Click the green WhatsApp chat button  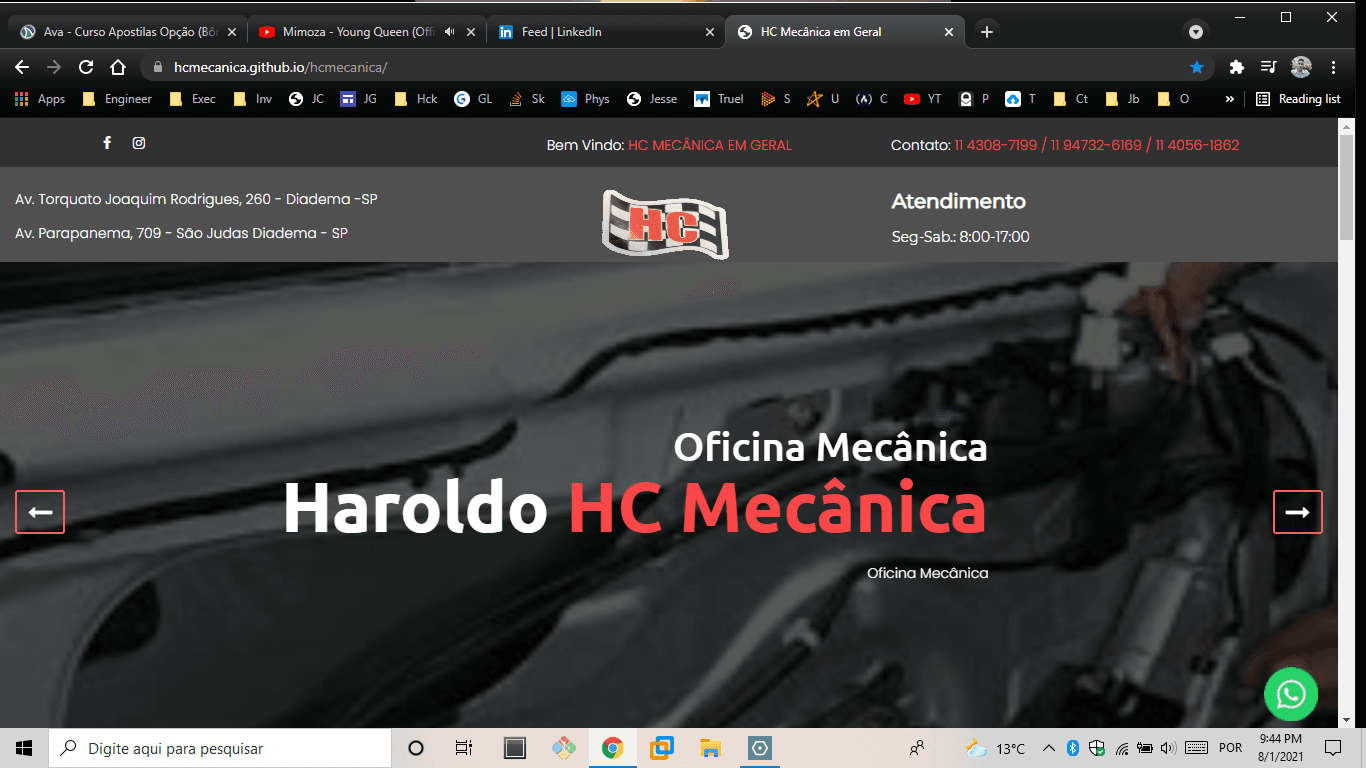coord(1290,693)
